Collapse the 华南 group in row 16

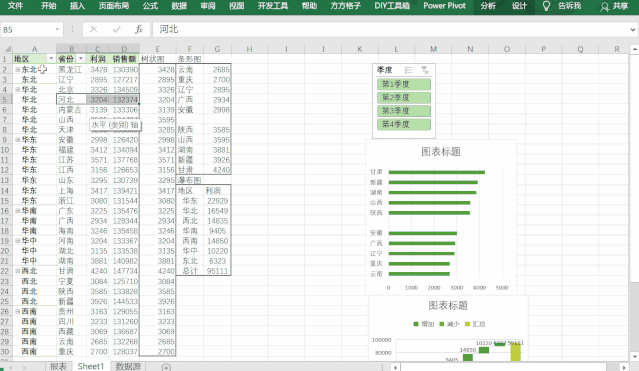(x=18, y=210)
